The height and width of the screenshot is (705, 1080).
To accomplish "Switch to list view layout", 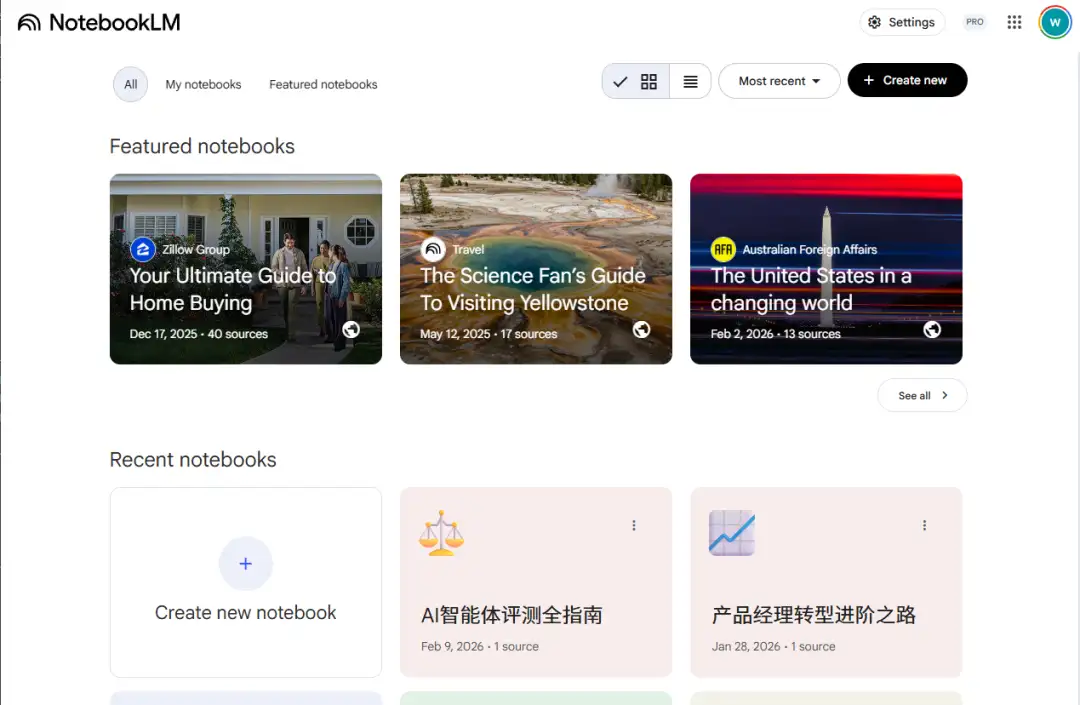I will 690,81.
